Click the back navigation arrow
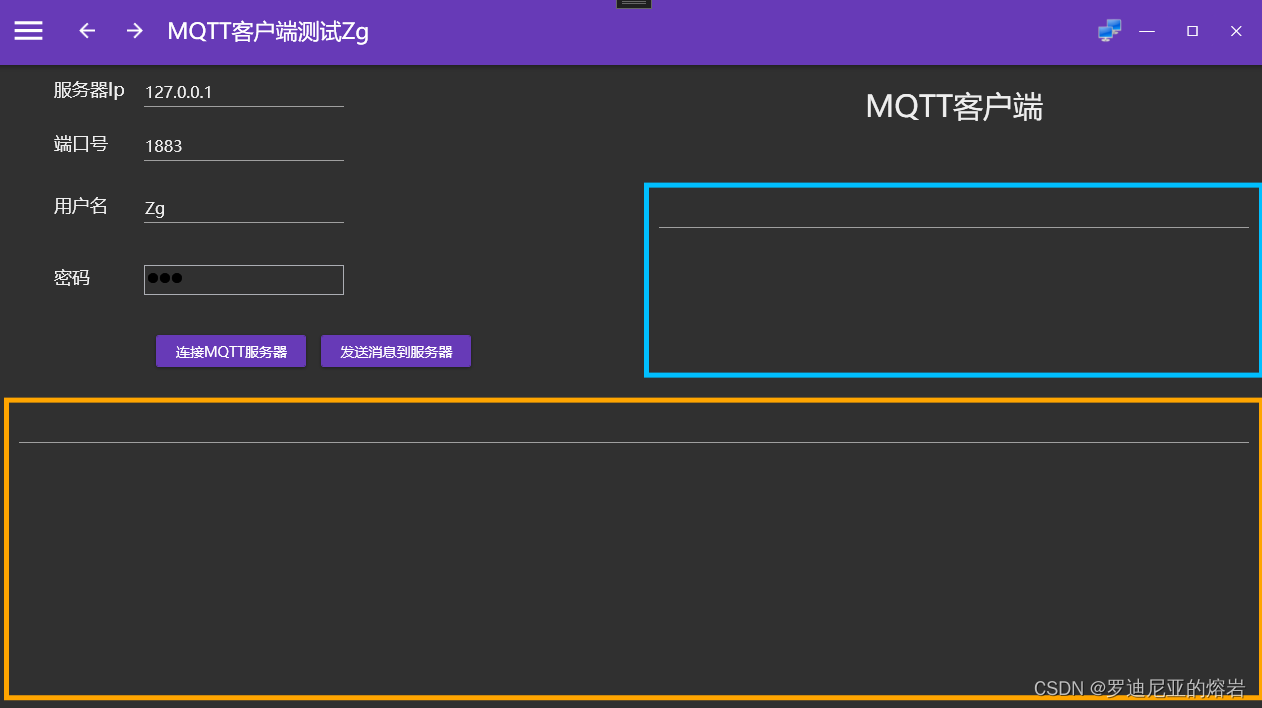The width and height of the screenshot is (1262, 708). coord(86,31)
